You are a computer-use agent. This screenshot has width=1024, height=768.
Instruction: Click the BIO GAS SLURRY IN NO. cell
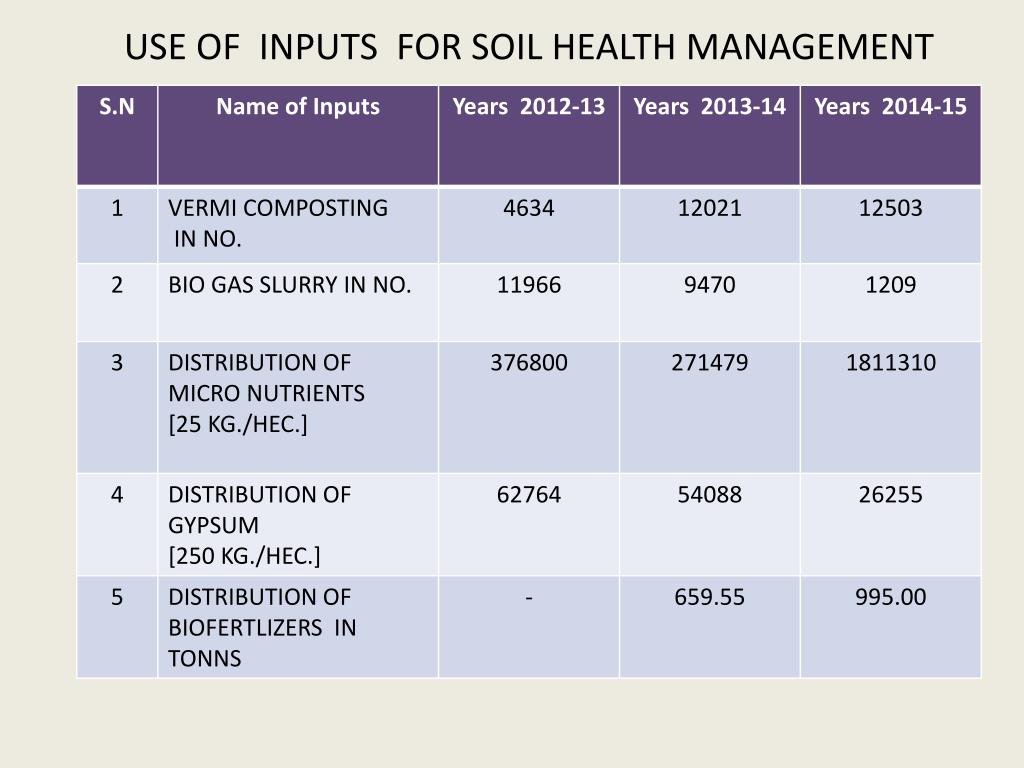290,285
